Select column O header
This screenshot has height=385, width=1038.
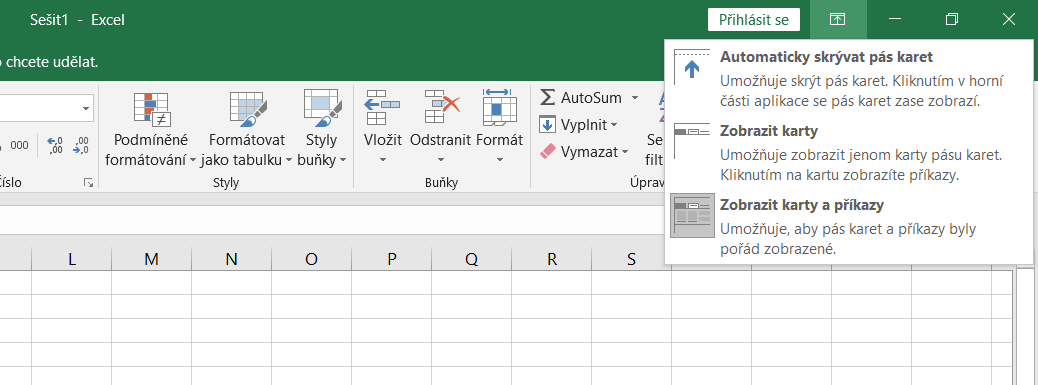tap(312, 259)
